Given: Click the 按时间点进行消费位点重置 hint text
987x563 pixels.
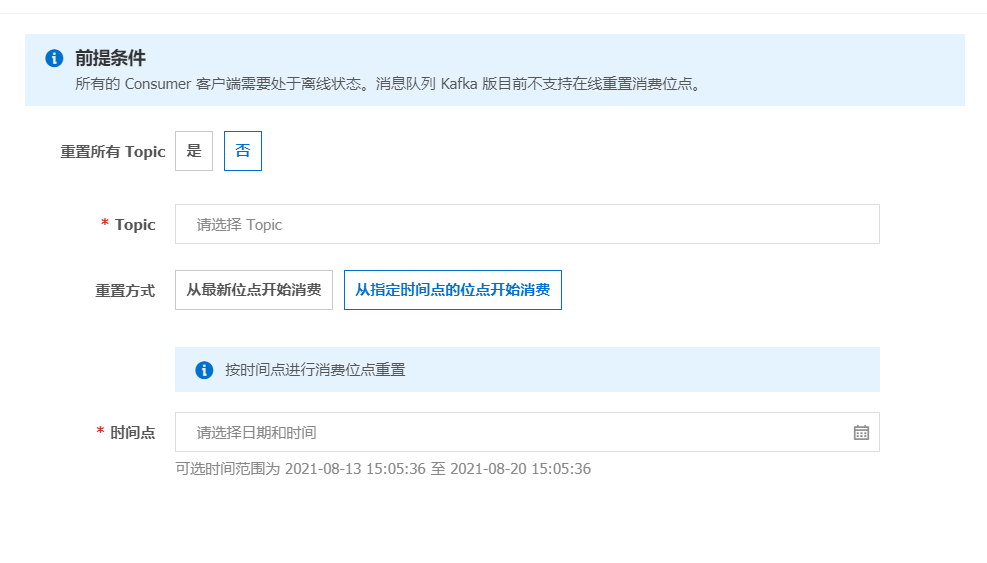Looking at the screenshot, I should pyautogui.click(x=315, y=370).
